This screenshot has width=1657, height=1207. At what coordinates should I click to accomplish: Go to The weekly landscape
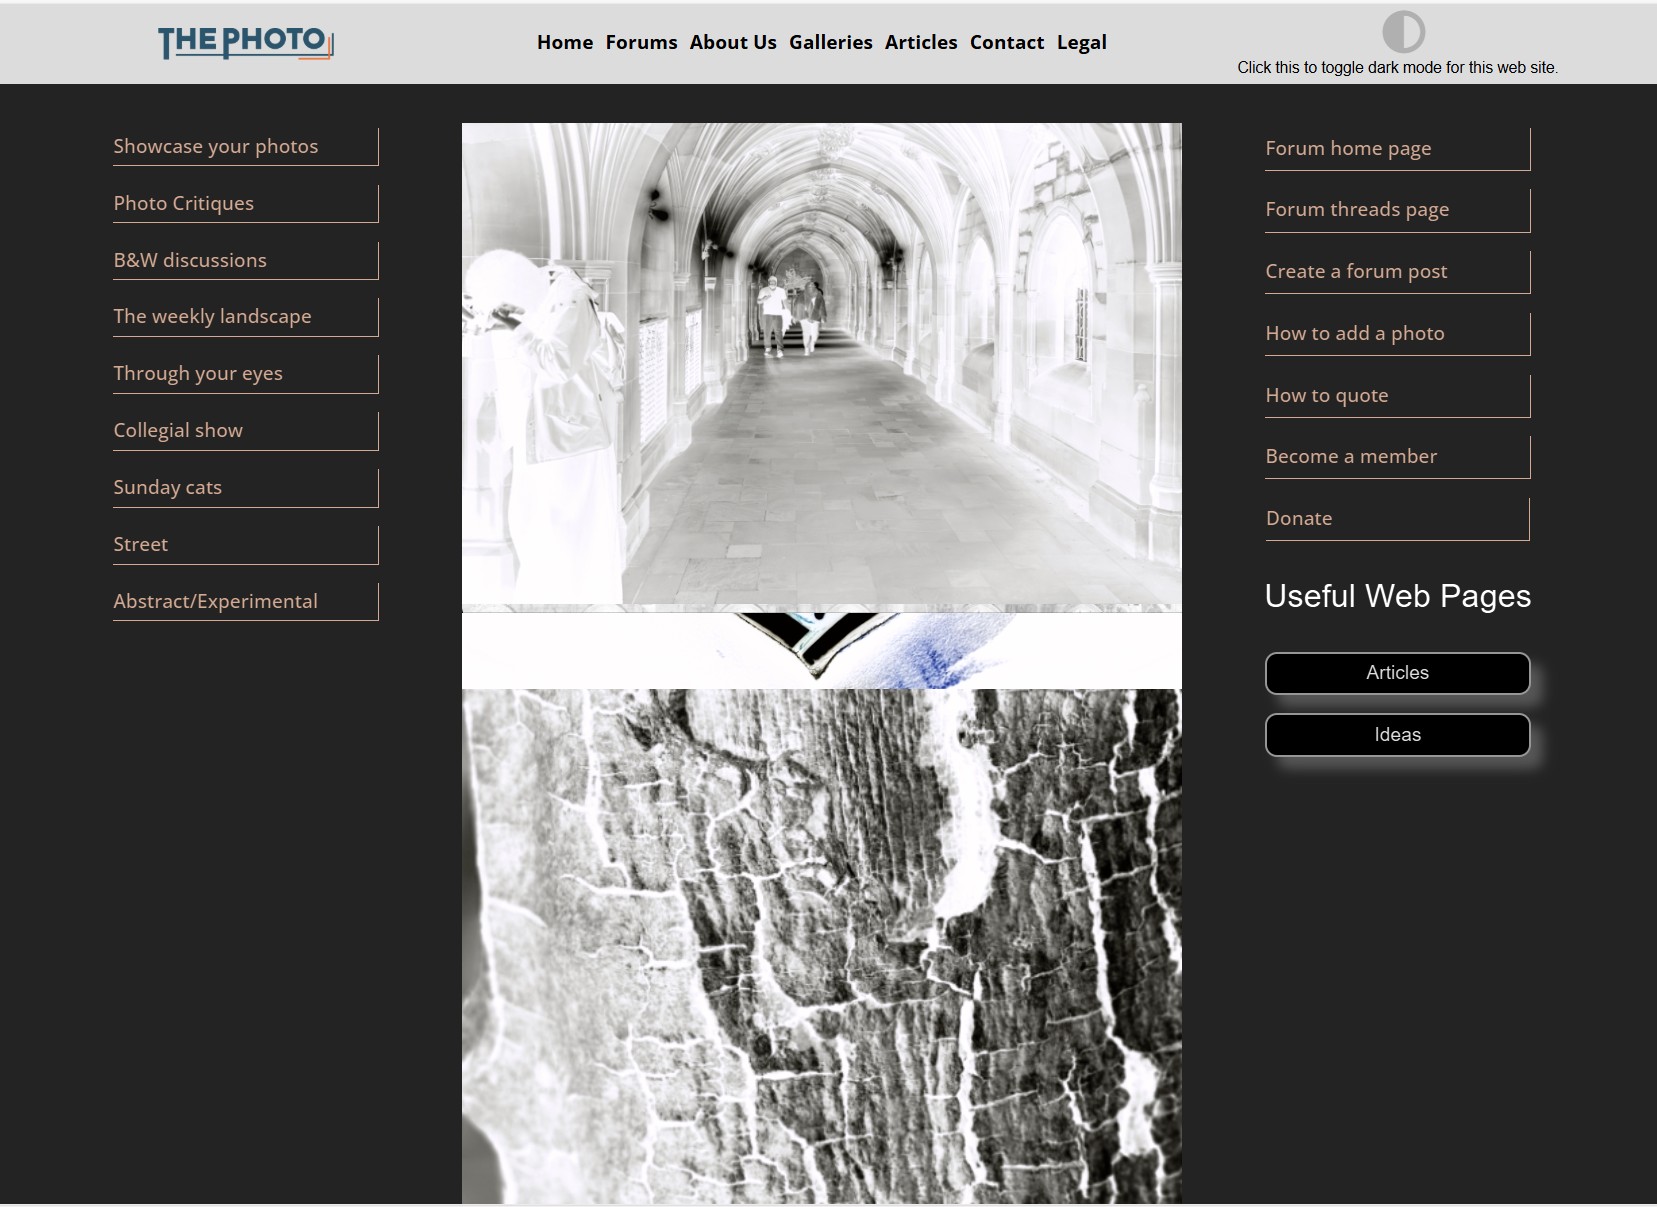245,316
